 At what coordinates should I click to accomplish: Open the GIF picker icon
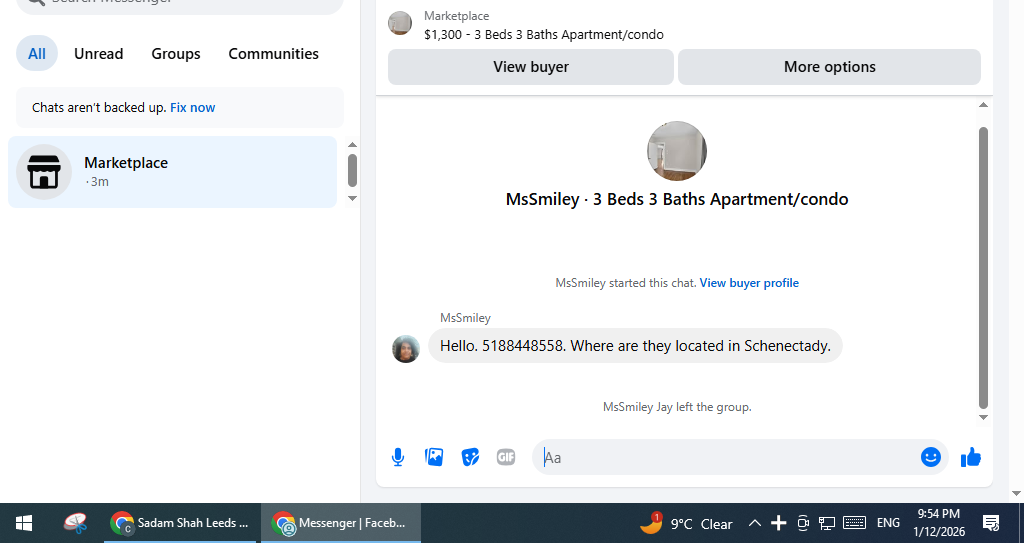506,457
